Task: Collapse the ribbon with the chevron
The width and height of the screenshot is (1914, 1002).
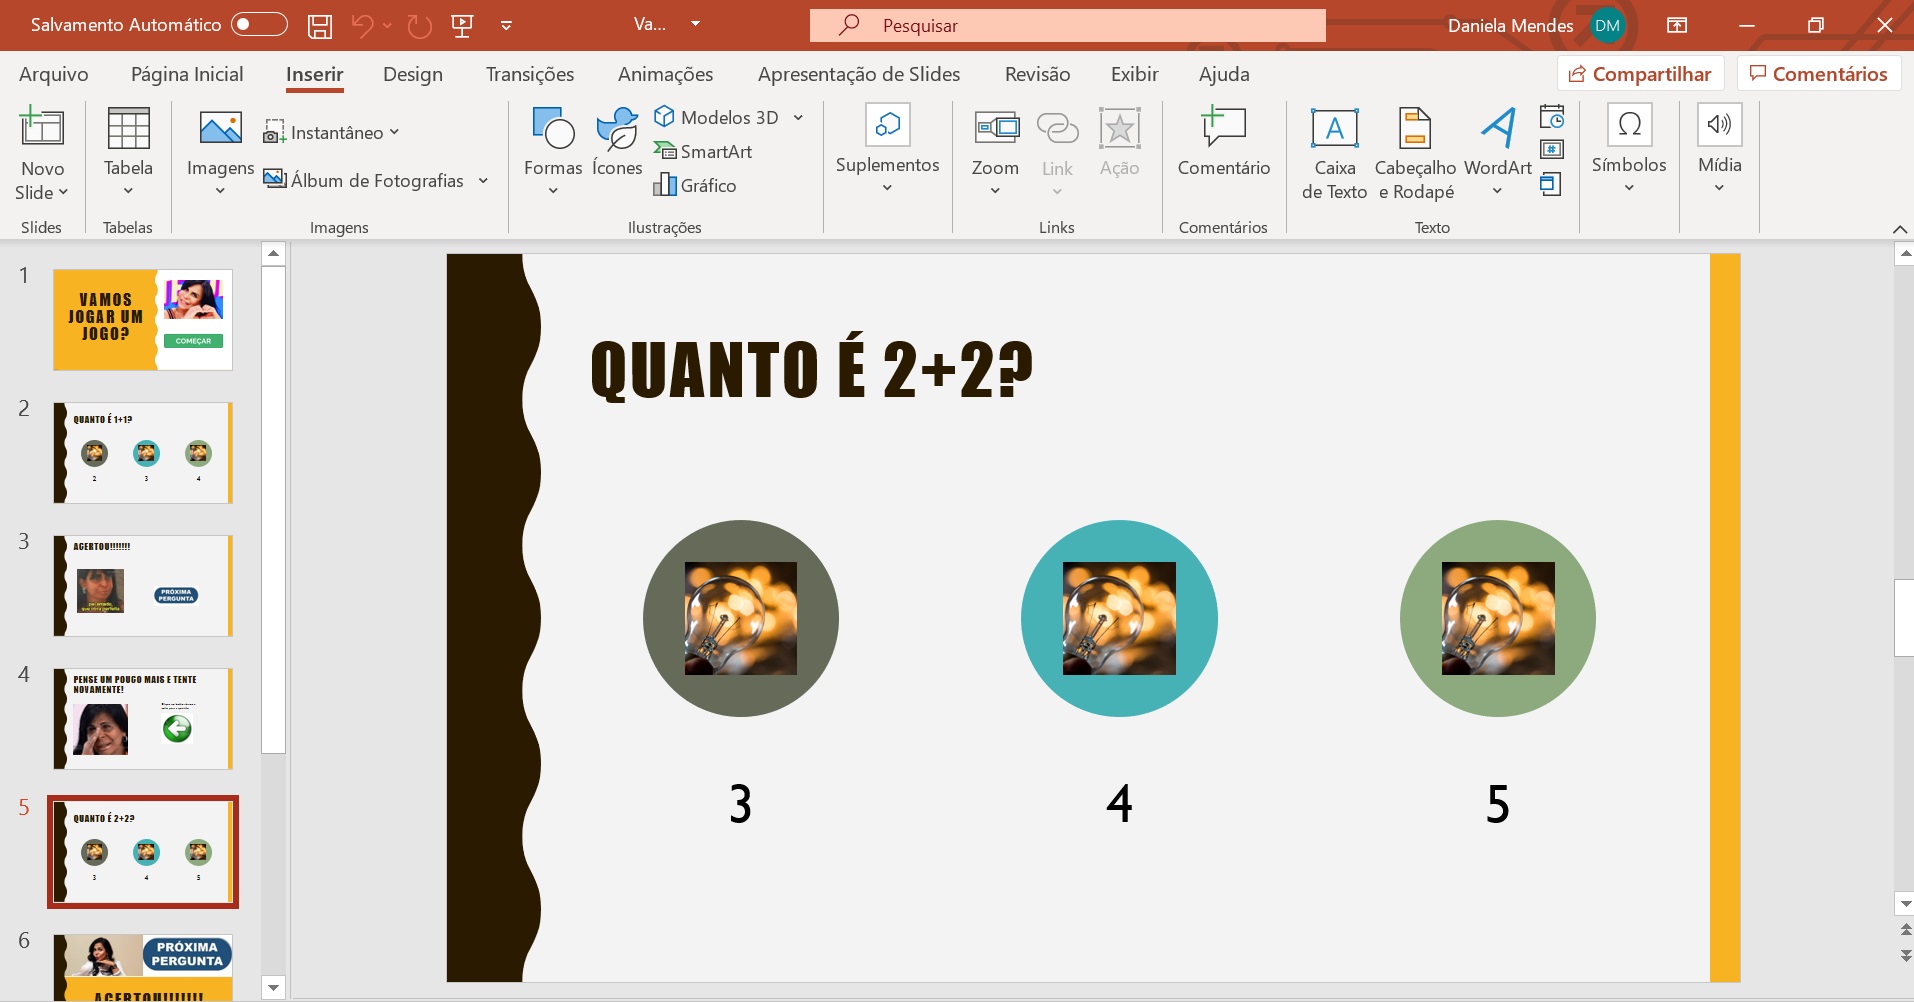Action: pyautogui.click(x=1899, y=229)
